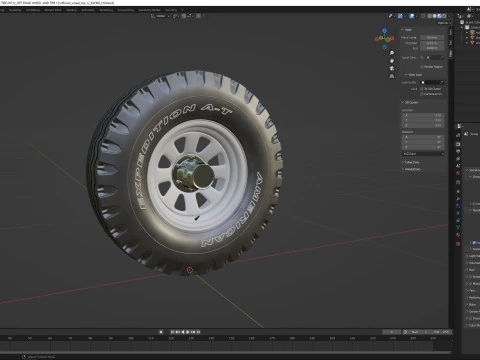480x360 pixels.
Task: Click blue Z axis on navigation gizmo
Action: click(384, 31)
